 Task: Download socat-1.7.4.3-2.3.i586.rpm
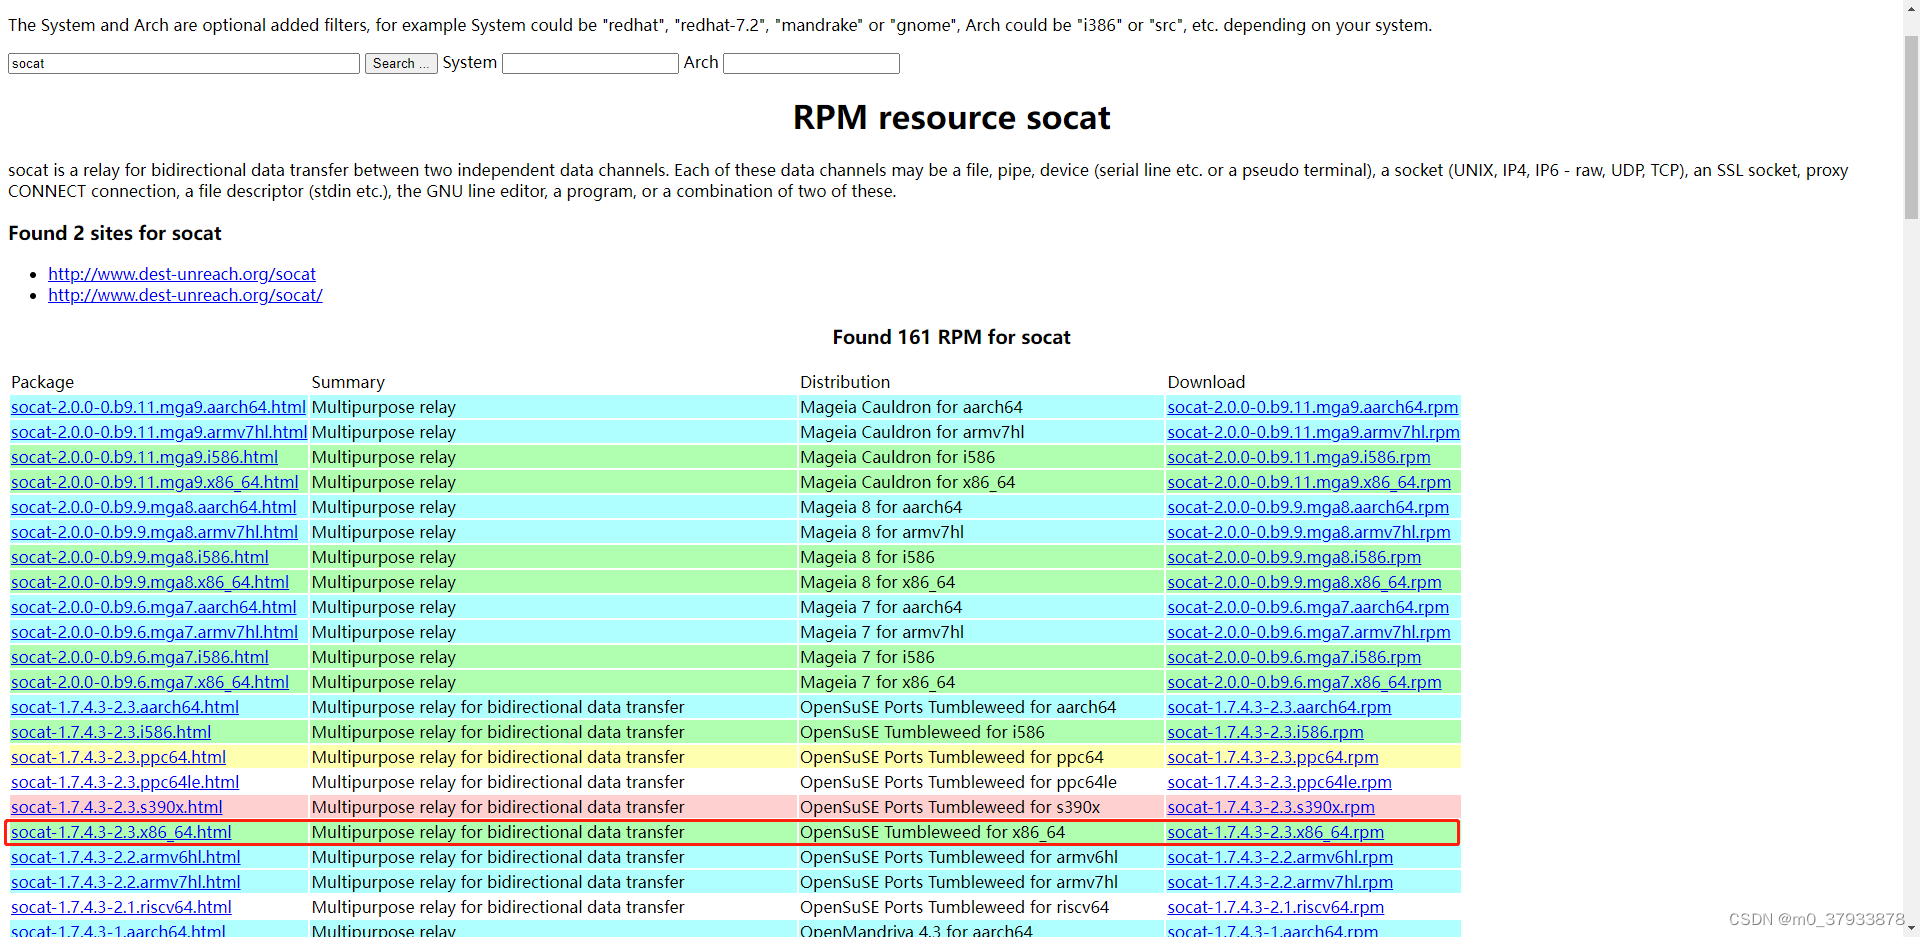point(1265,732)
